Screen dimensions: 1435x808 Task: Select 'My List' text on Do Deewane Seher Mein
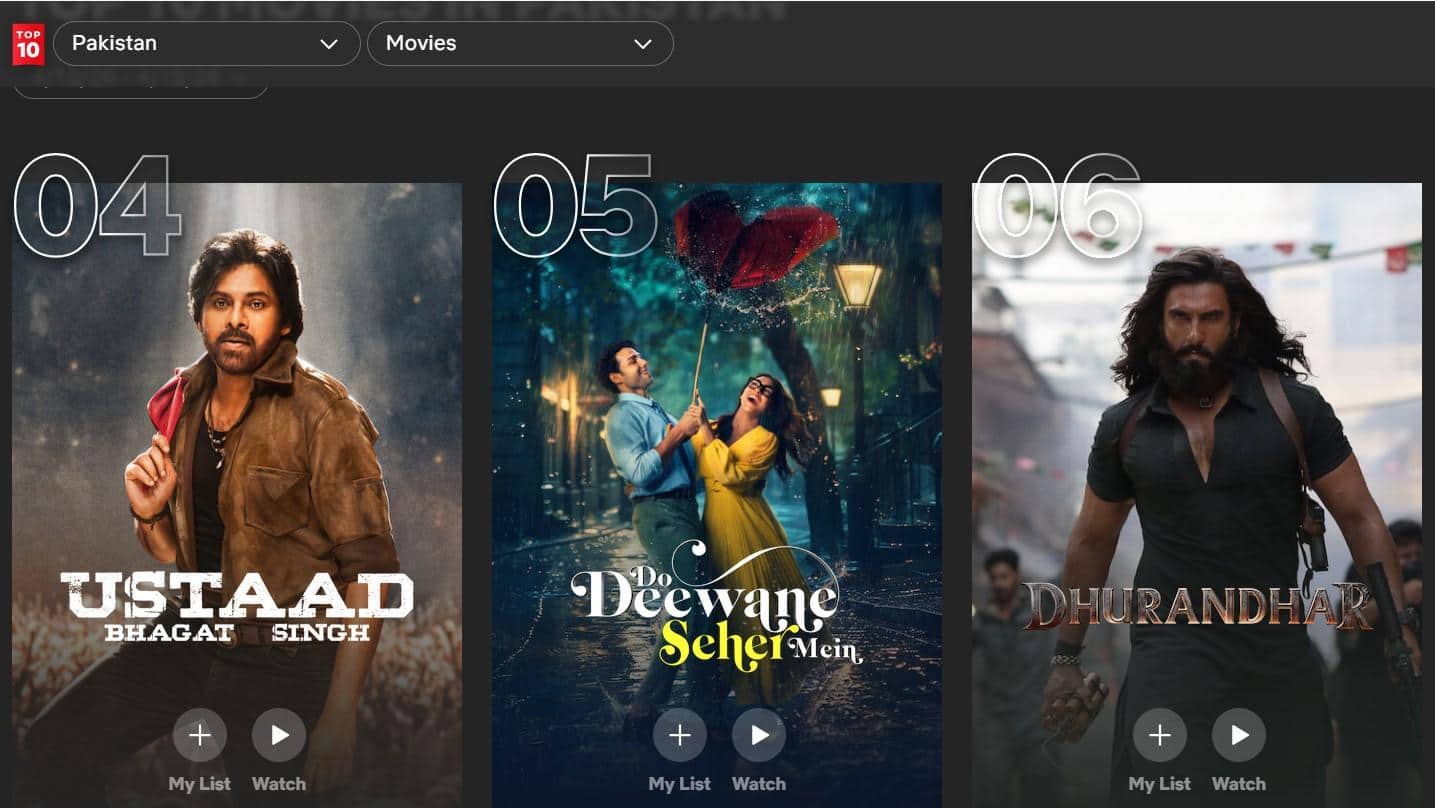coord(680,784)
